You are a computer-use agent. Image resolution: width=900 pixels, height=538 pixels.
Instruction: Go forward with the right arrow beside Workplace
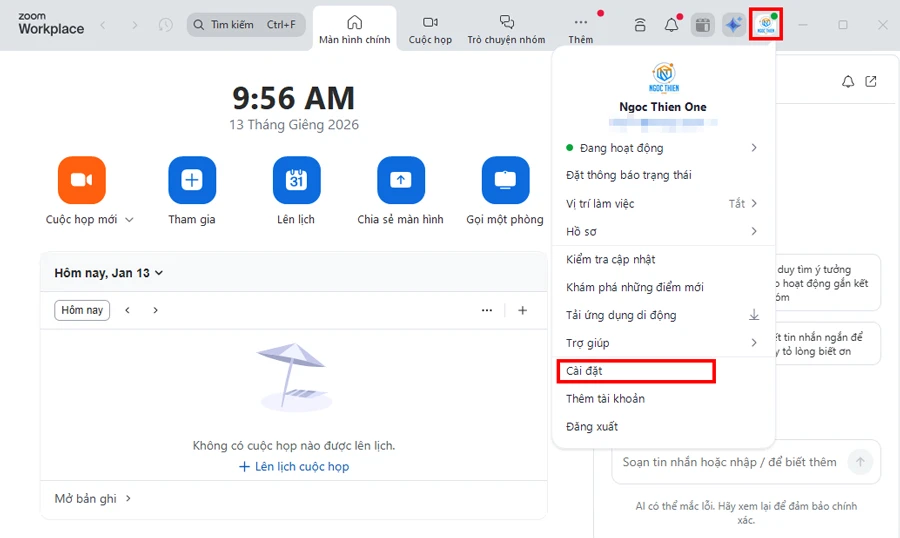point(135,25)
